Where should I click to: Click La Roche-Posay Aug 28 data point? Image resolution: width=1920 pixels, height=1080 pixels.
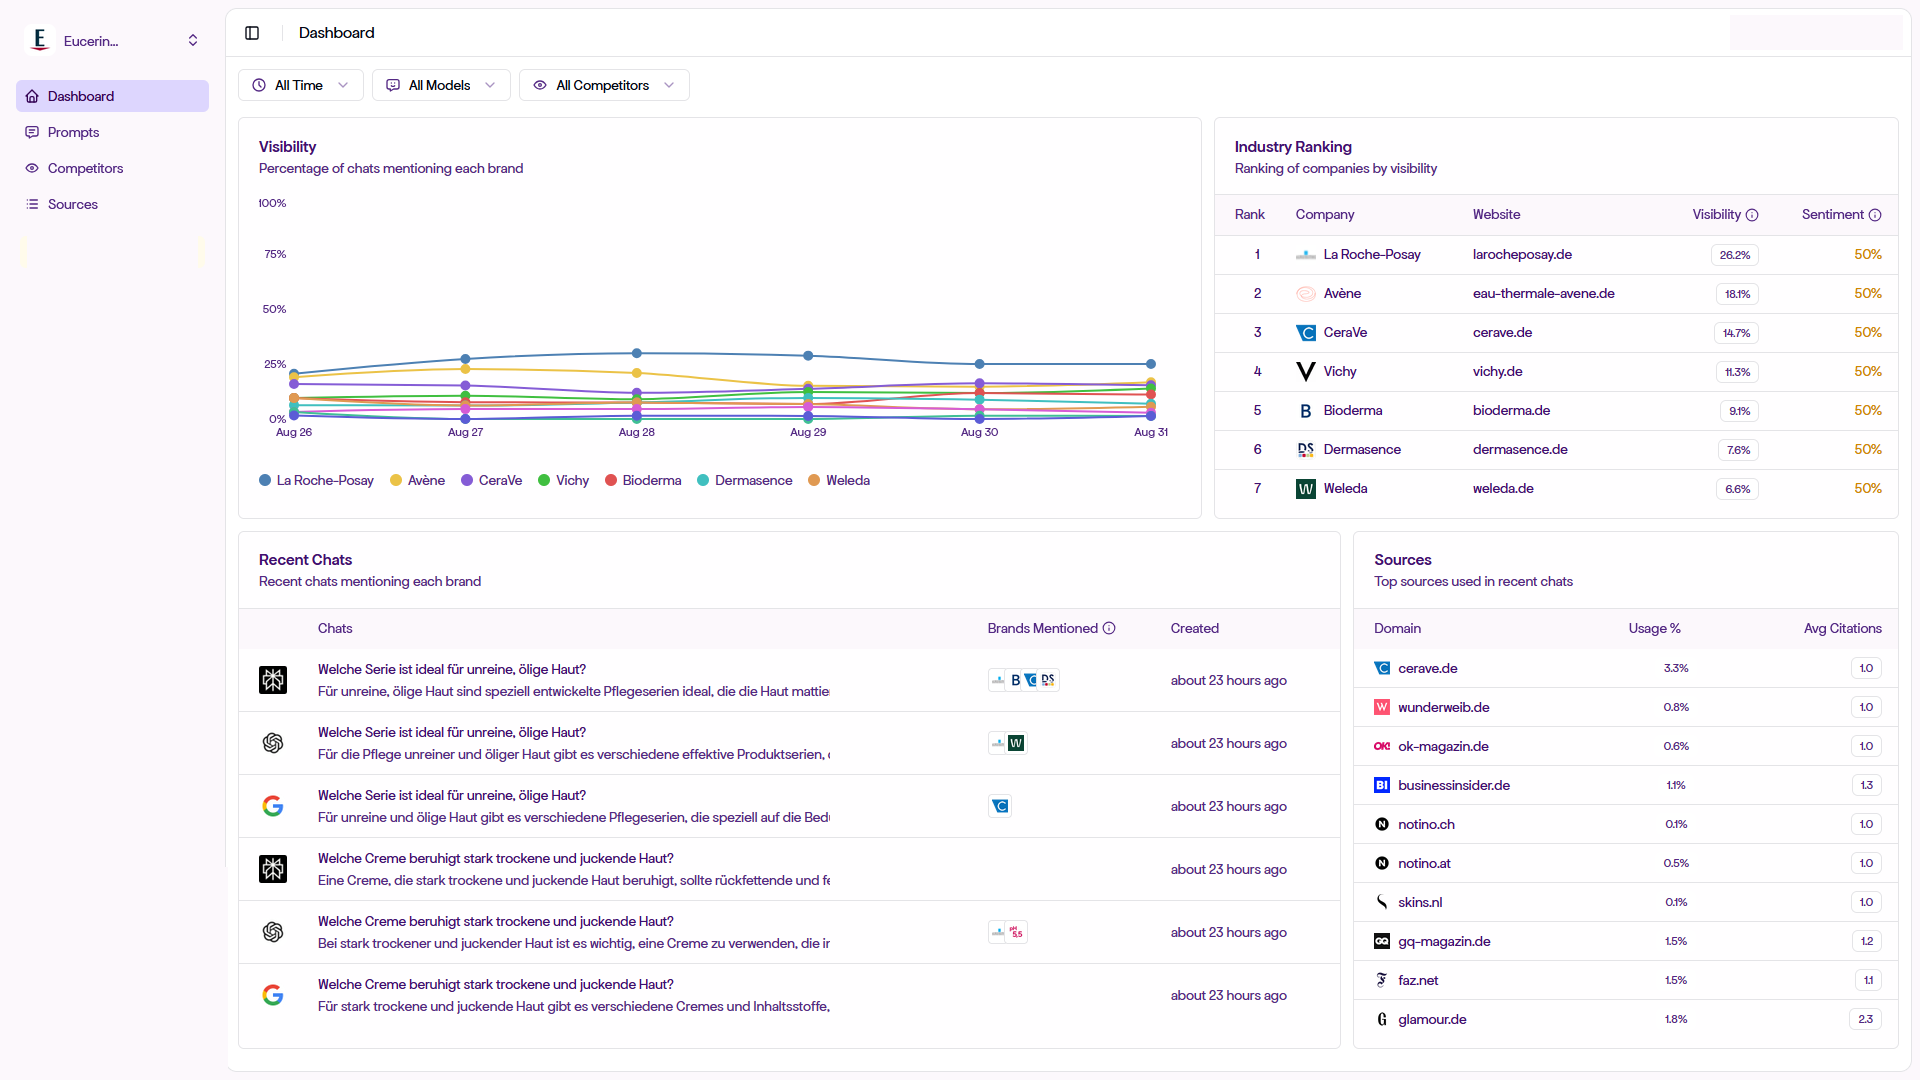(x=637, y=353)
